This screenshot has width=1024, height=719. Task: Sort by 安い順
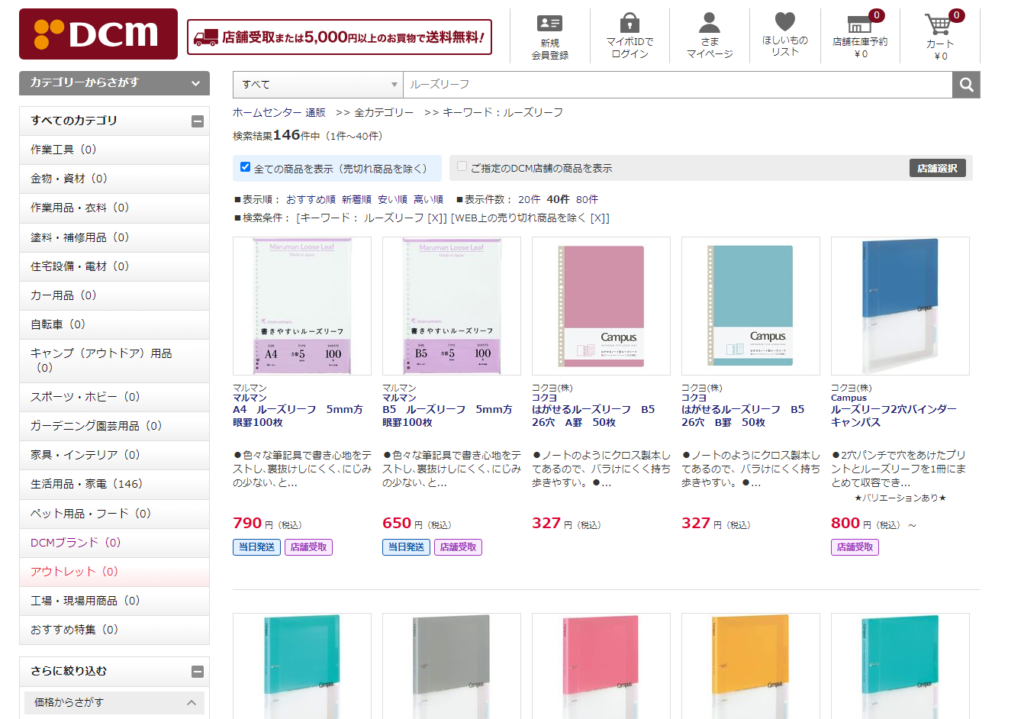point(392,199)
